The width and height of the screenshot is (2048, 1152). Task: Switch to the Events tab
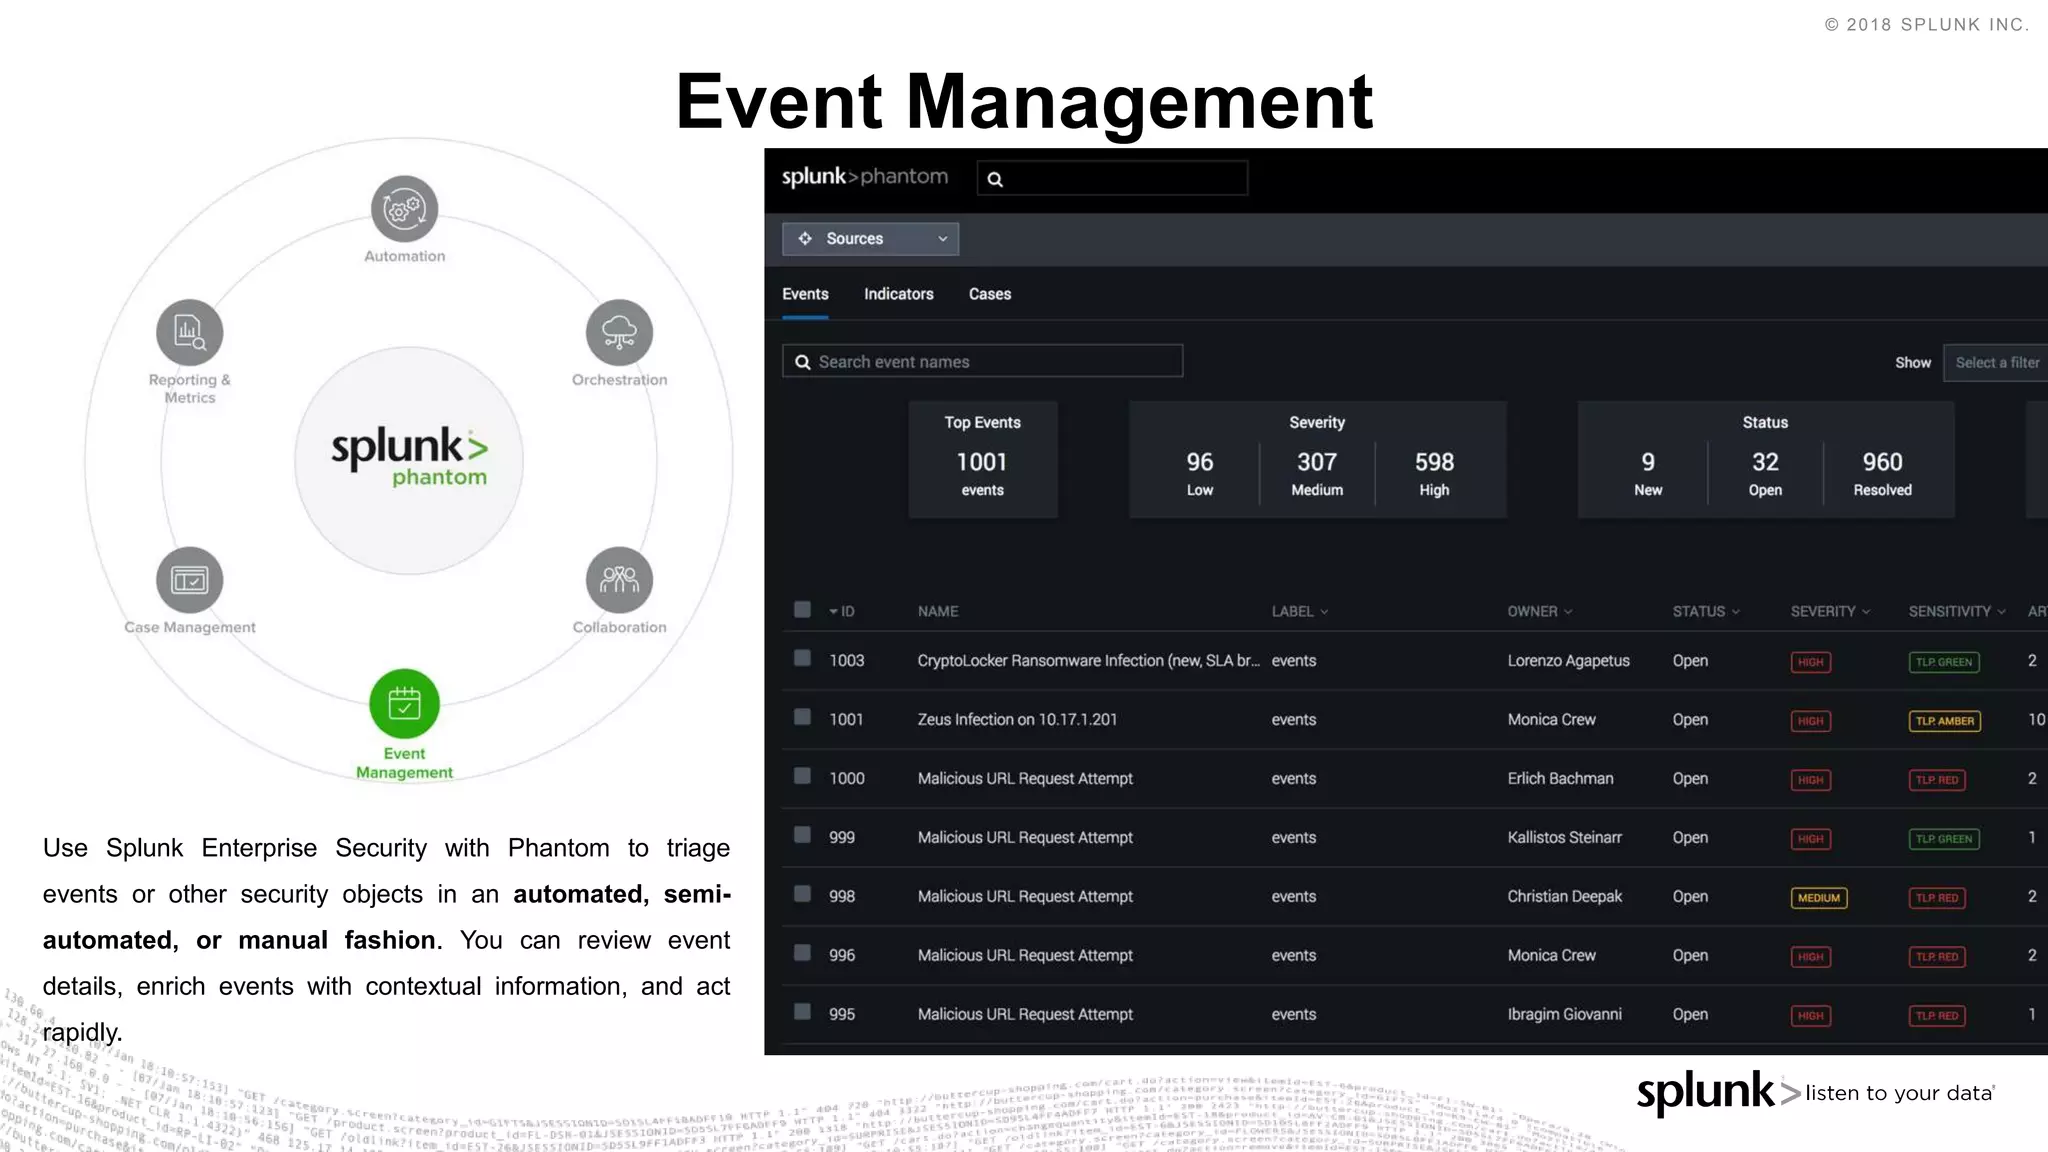[x=805, y=294]
